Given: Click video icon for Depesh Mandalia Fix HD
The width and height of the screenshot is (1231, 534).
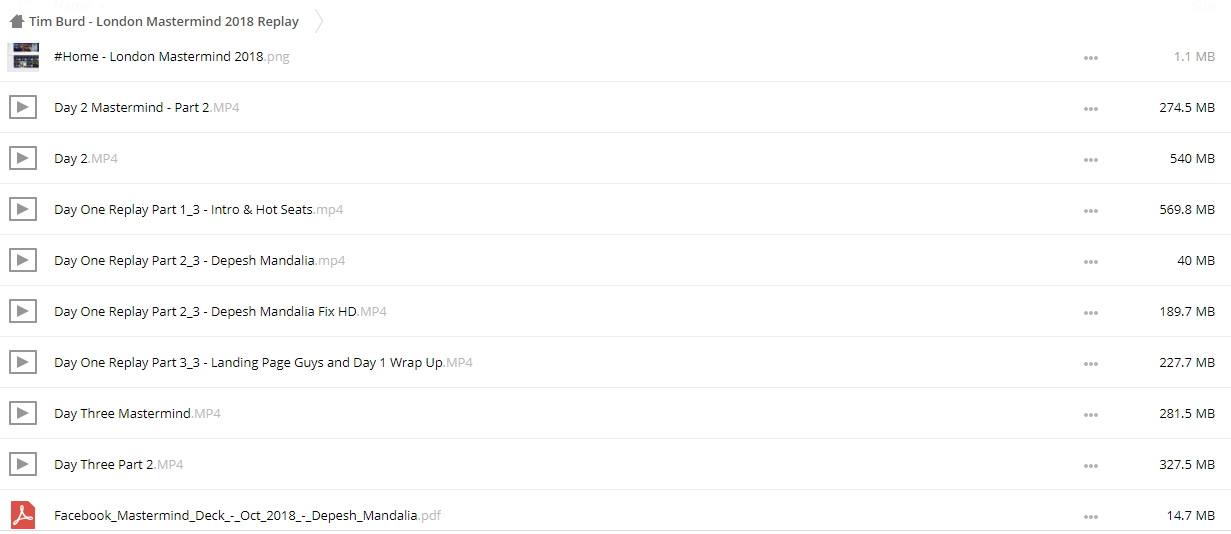Looking at the screenshot, I should click(23, 311).
